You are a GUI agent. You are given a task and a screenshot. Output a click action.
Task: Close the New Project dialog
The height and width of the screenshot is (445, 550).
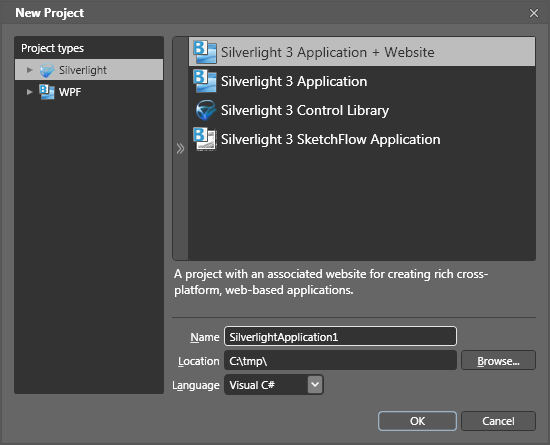click(534, 13)
